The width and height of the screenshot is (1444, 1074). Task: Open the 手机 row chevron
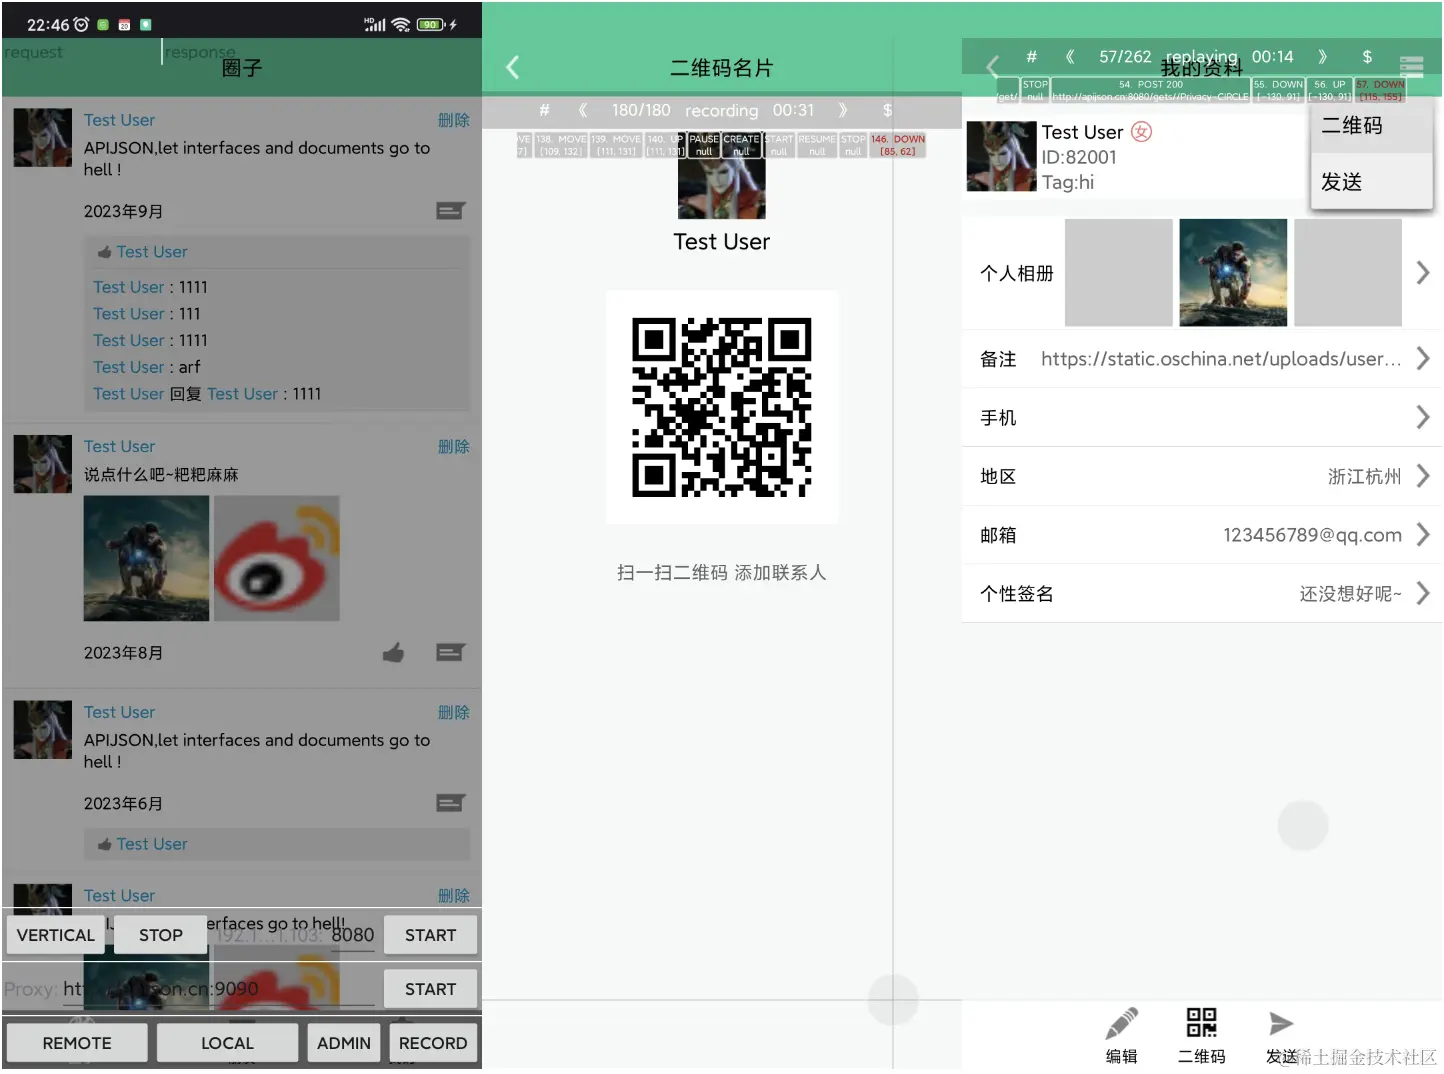1422,417
